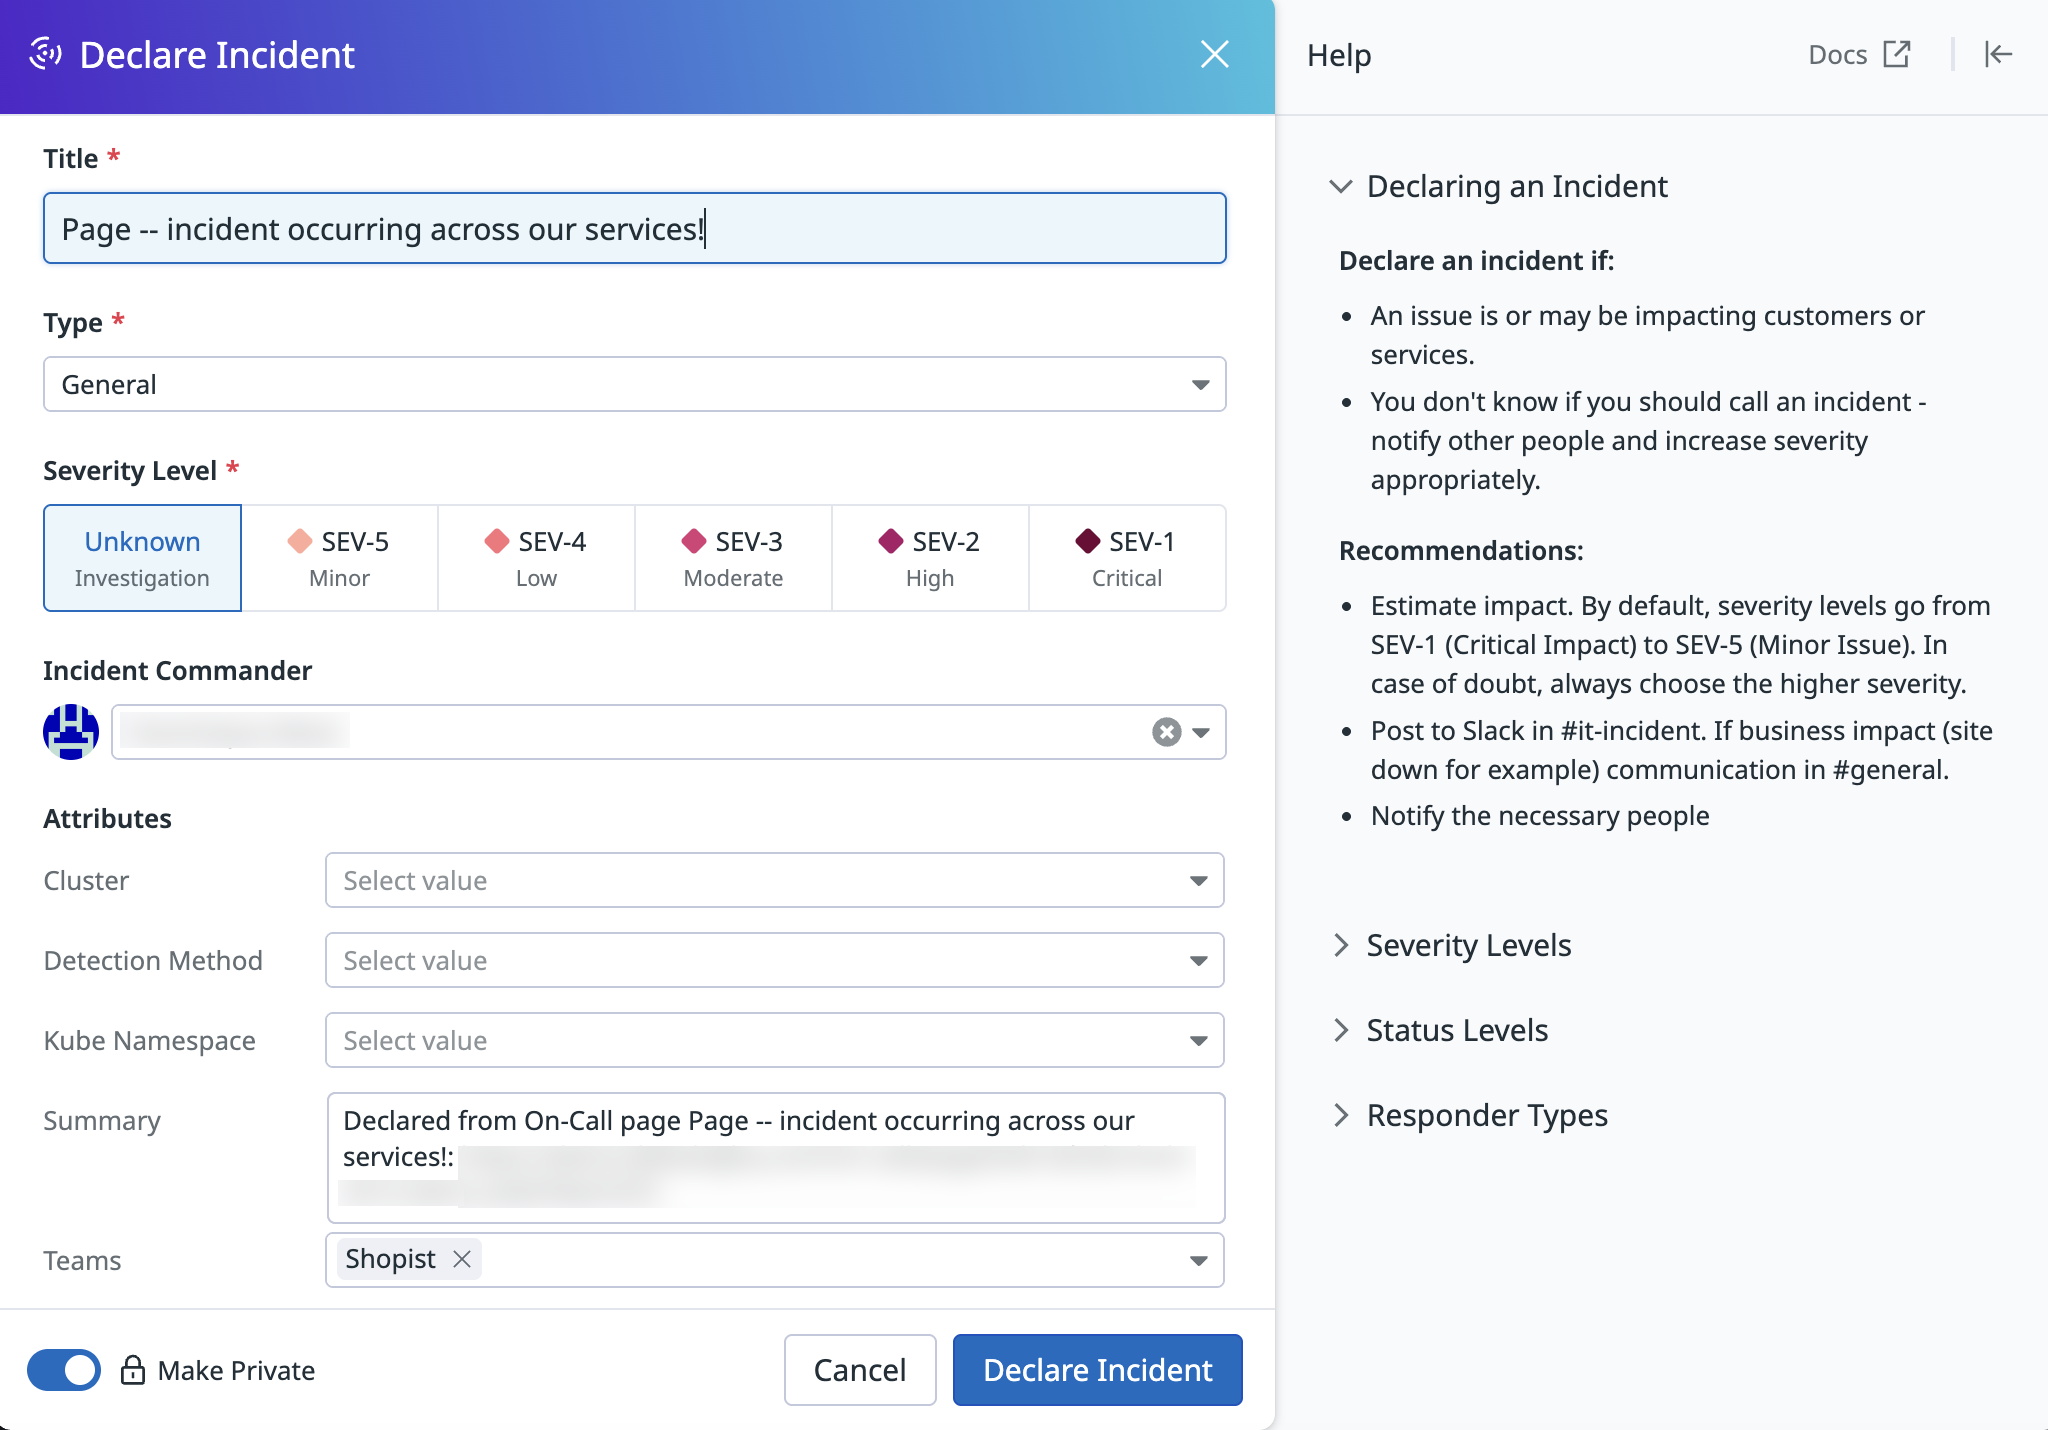Open the Detection Method dropdown
The width and height of the screenshot is (2048, 1430).
click(774, 960)
